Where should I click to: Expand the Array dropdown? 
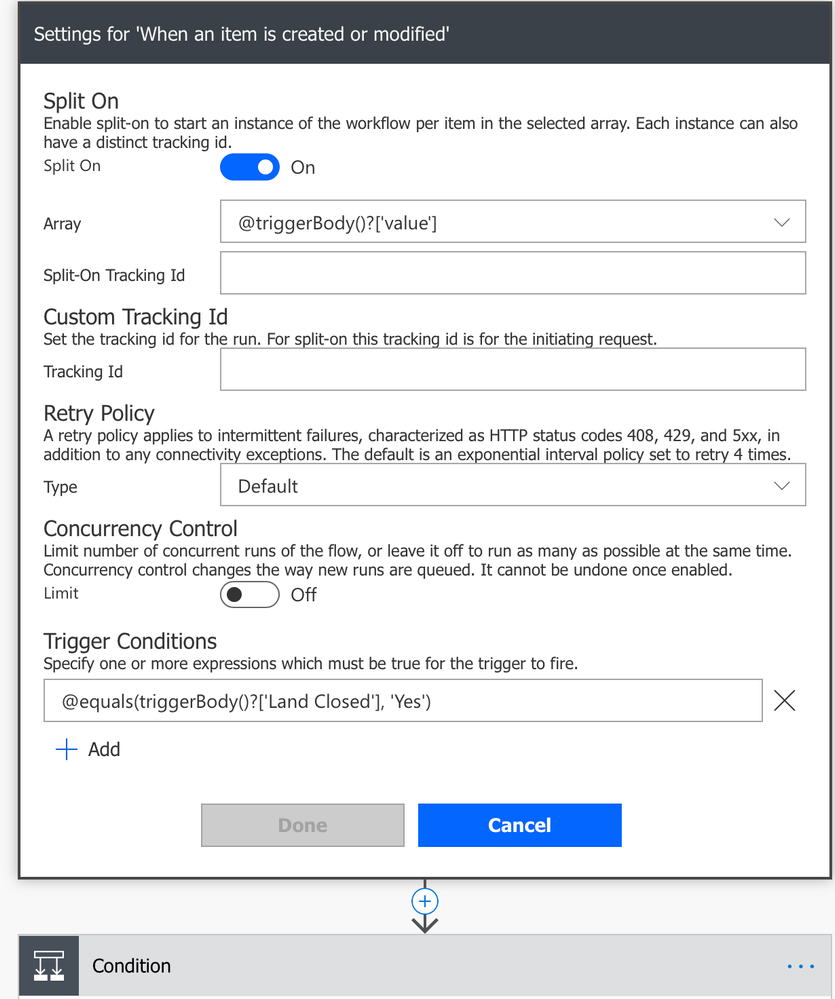pos(782,221)
